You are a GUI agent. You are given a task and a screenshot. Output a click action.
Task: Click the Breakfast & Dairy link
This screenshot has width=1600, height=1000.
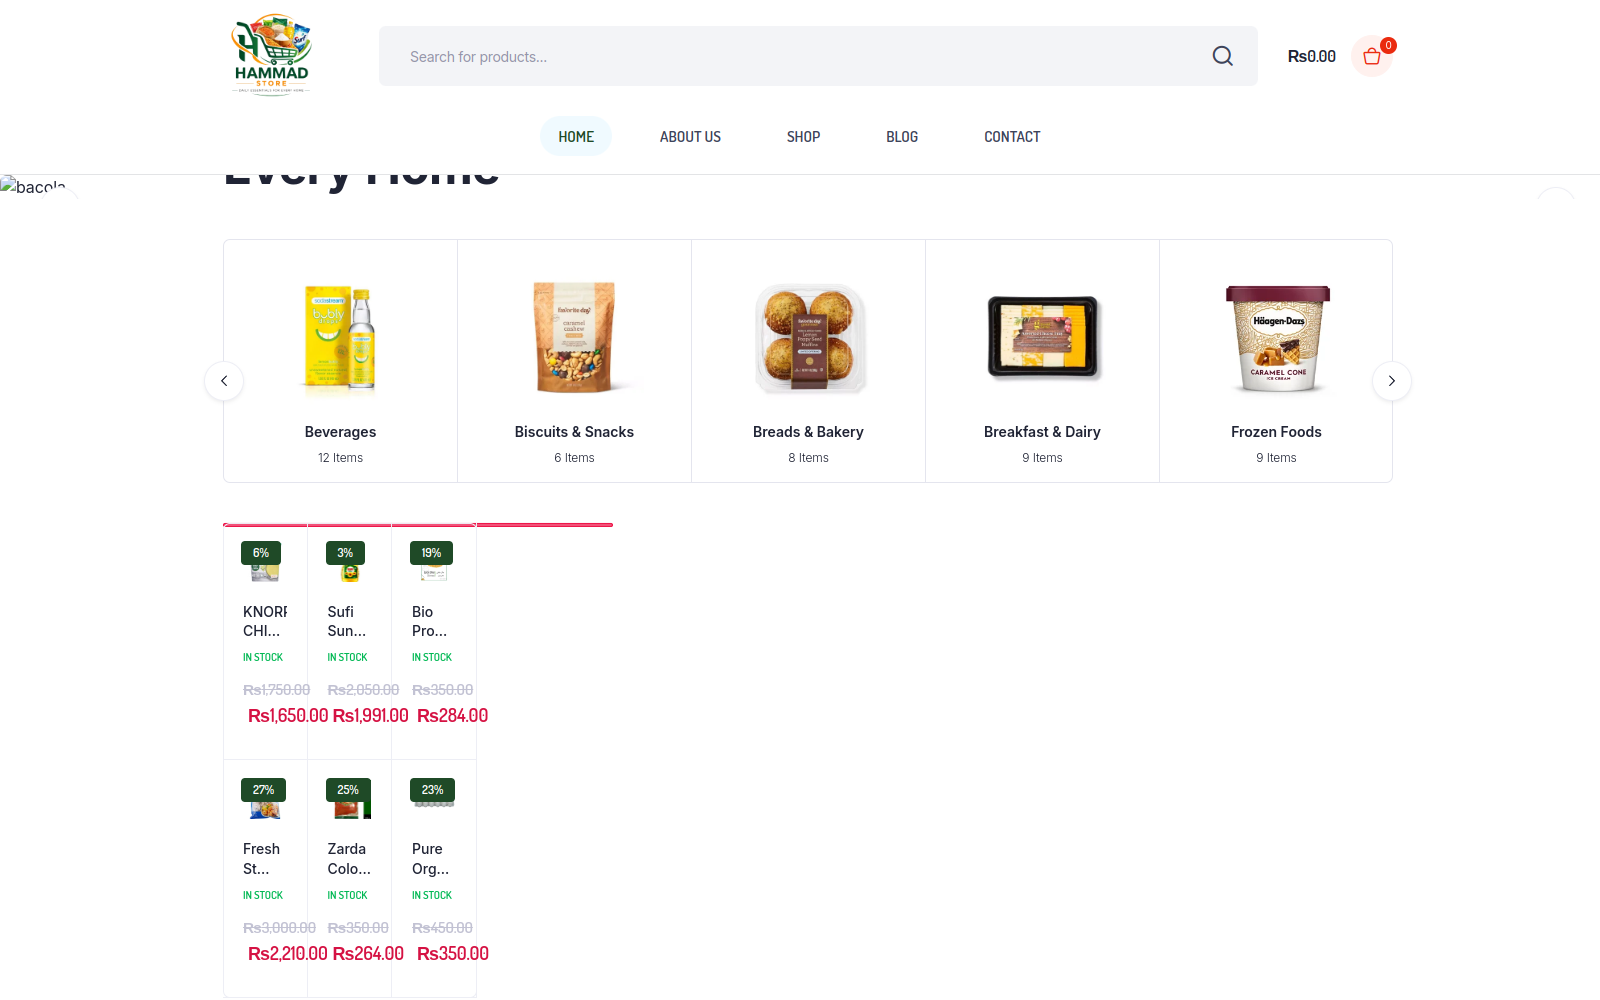click(1042, 432)
